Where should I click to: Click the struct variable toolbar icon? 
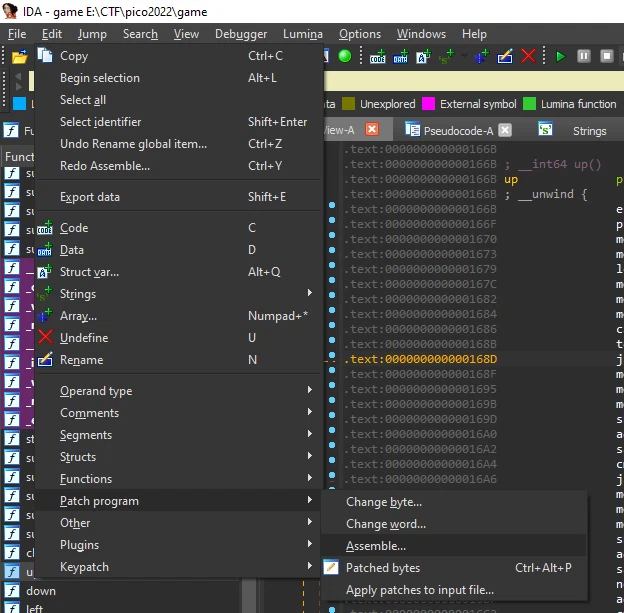click(x=423, y=57)
